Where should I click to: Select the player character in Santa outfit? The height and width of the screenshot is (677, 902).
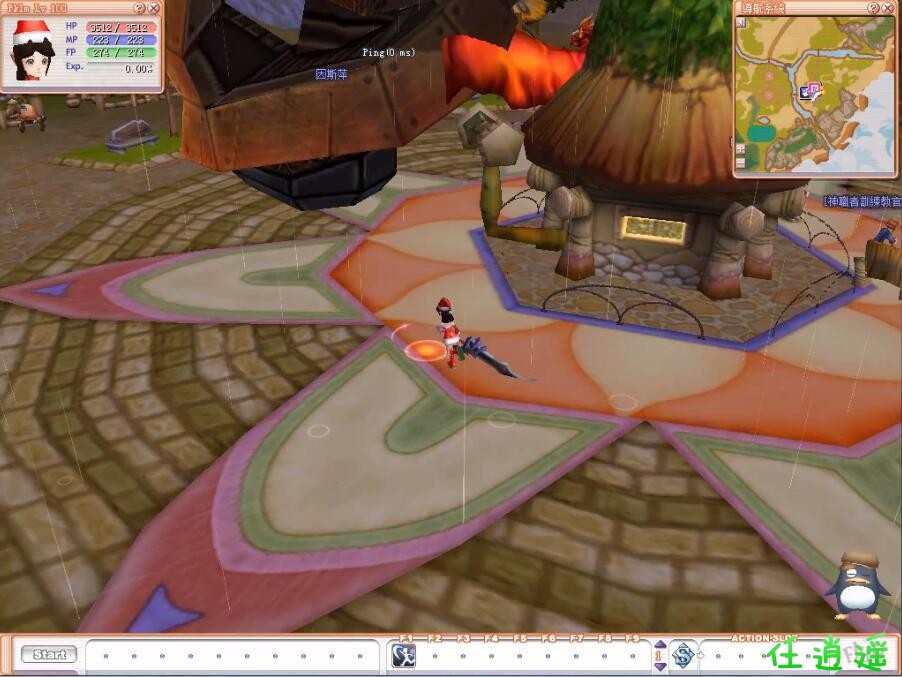click(x=448, y=332)
